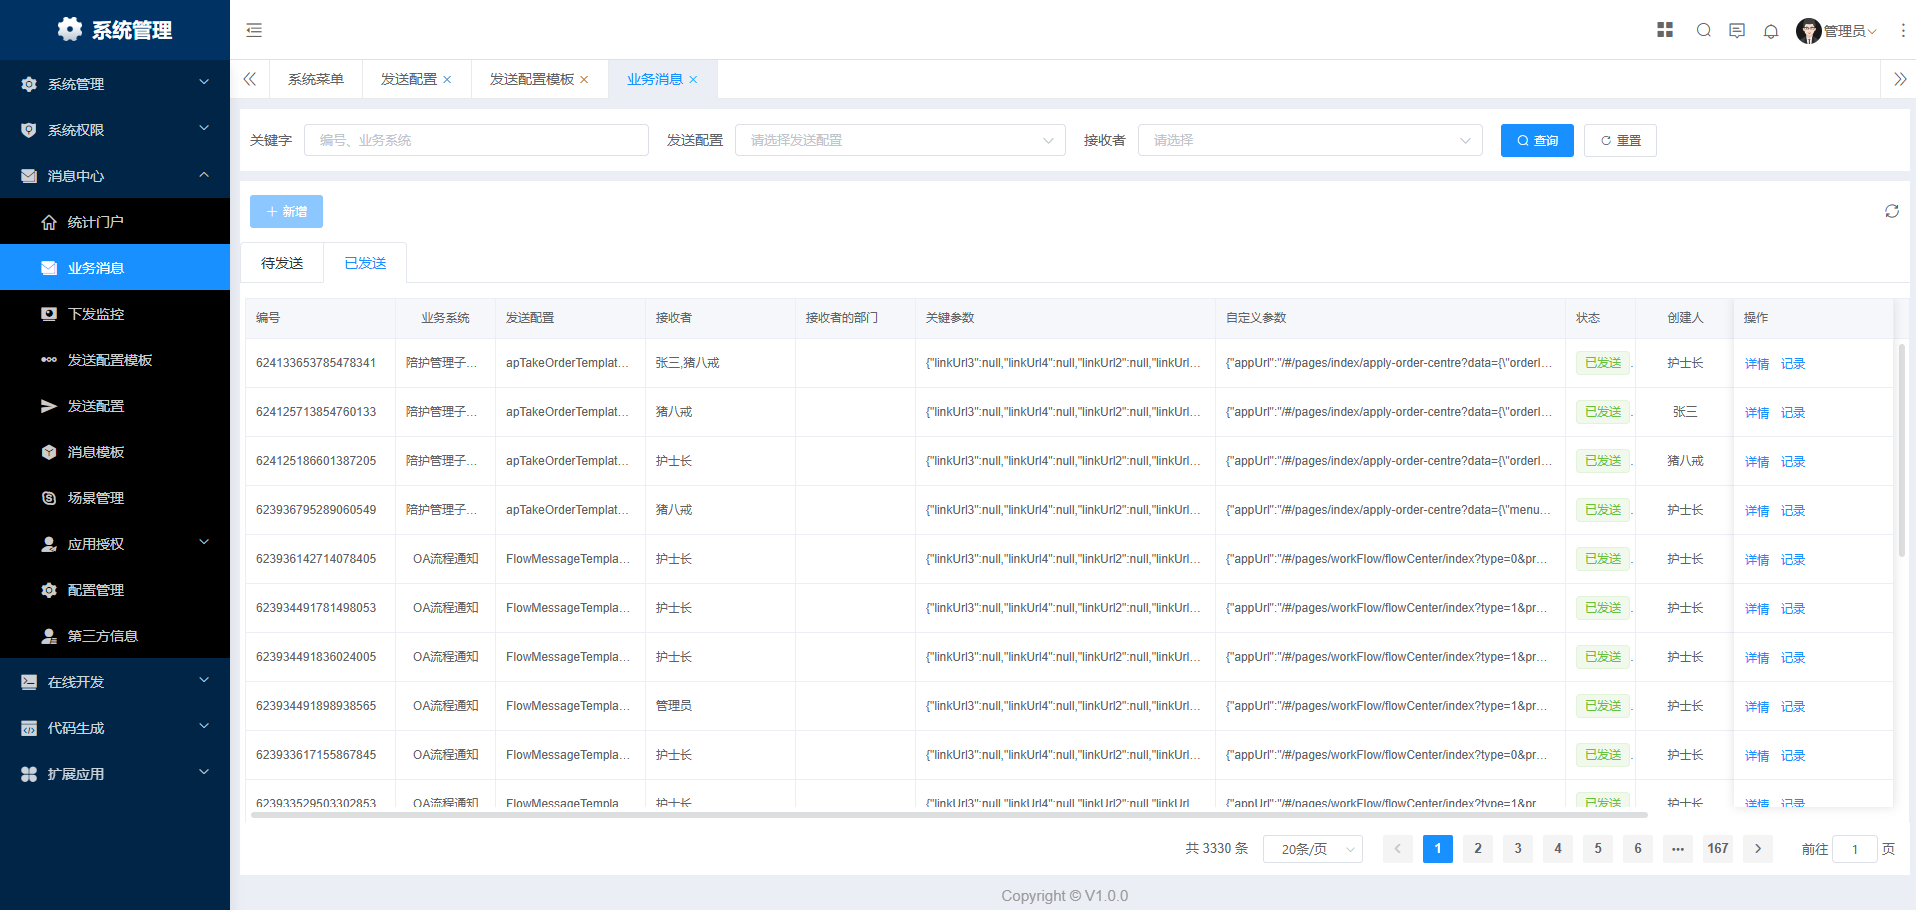Expand the 系统权限 sidebar menu
1916x910 pixels.
(115, 130)
